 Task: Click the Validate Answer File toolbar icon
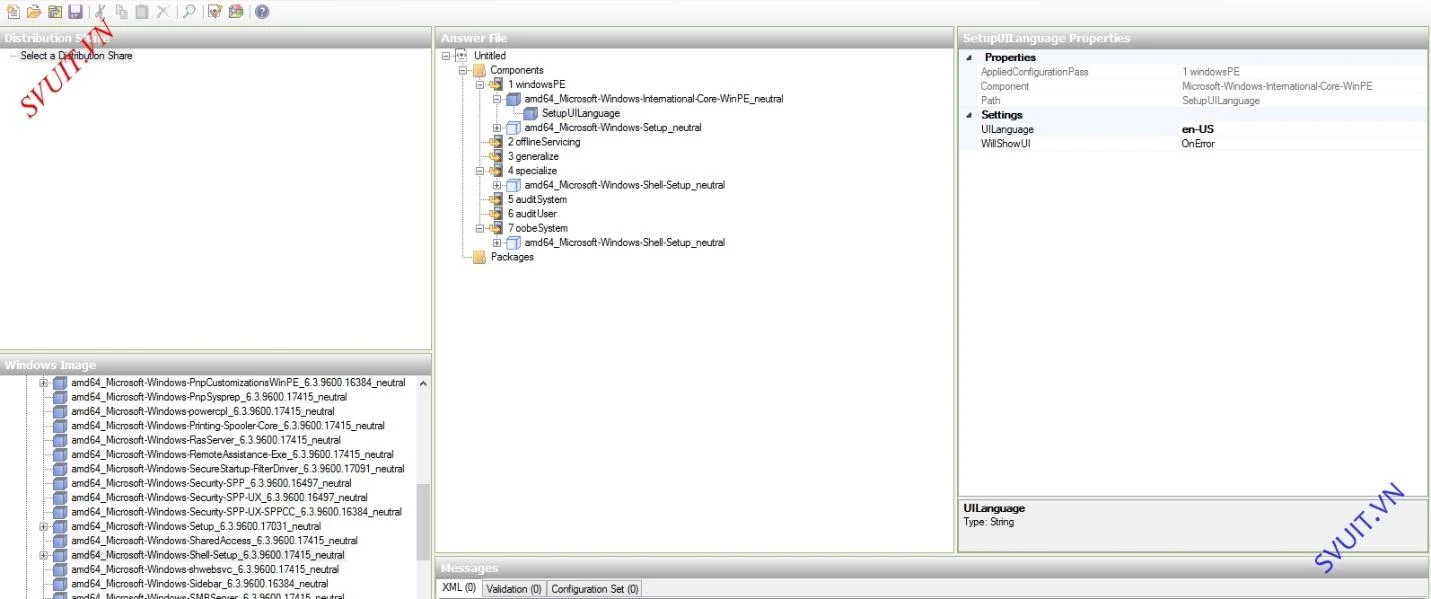click(214, 12)
